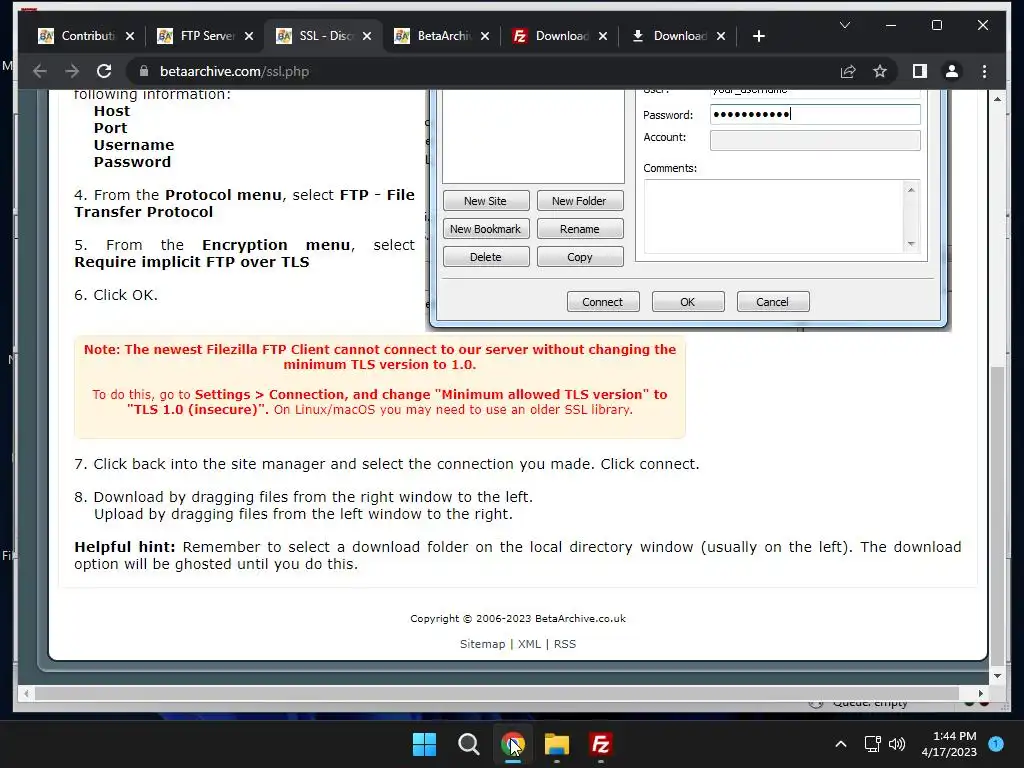Image resolution: width=1024 pixels, height=768 pixels.
Task: Bookmark this page with the star
Action: click(x=880, y=71)
